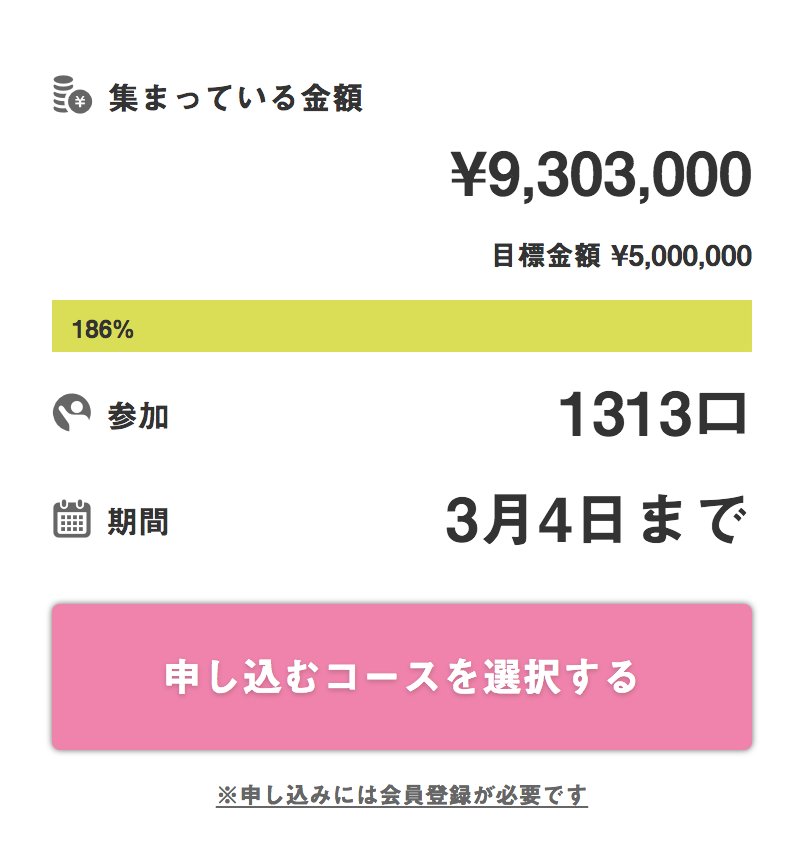Click the yen coin stack icon
The image size is (794, 844).
point(71,96)
